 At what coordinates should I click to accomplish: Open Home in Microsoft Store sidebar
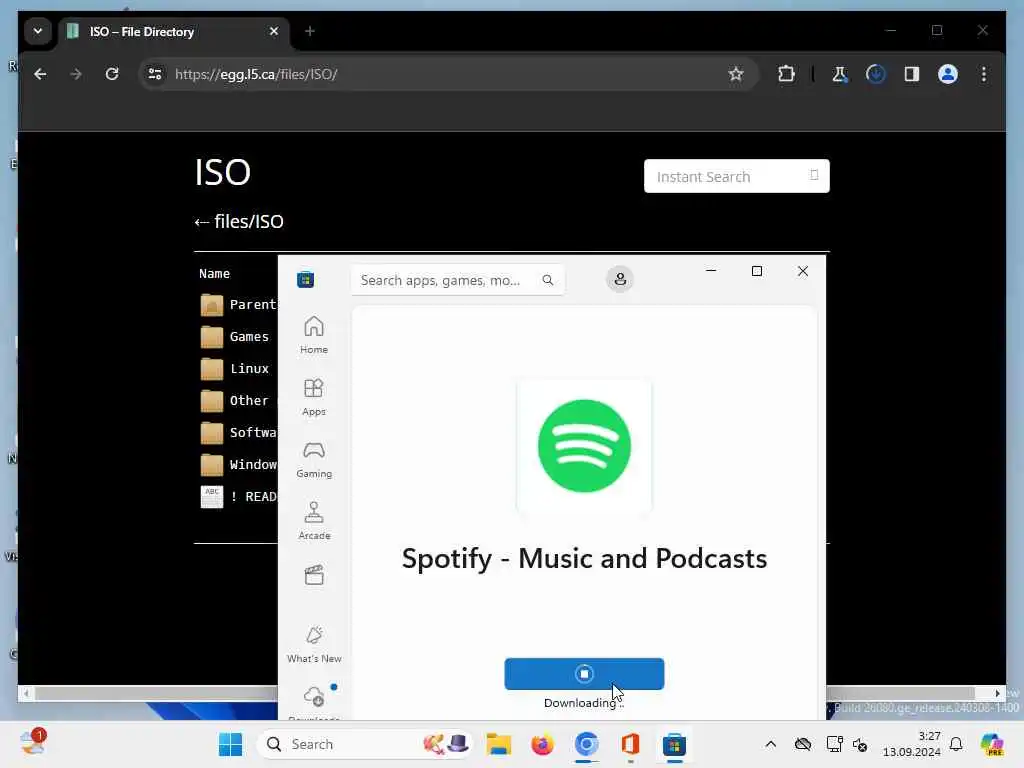point(314,334)
